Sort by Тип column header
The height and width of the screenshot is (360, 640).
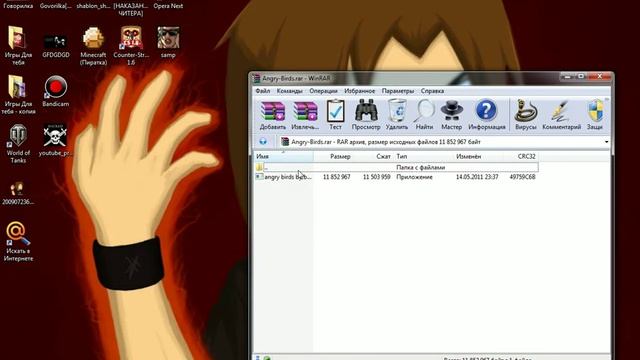[x=423, y=156]
